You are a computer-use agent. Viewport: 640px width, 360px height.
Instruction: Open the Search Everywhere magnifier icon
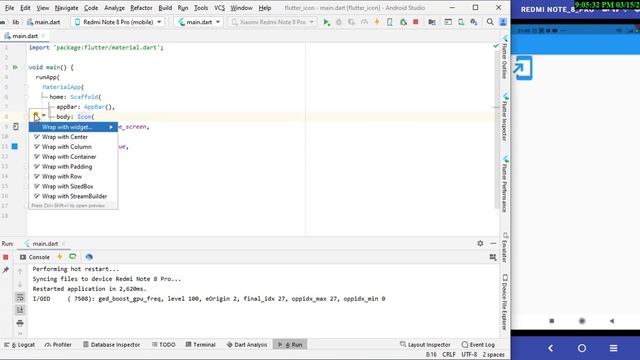pyautogui.click(x=490, y=22)
